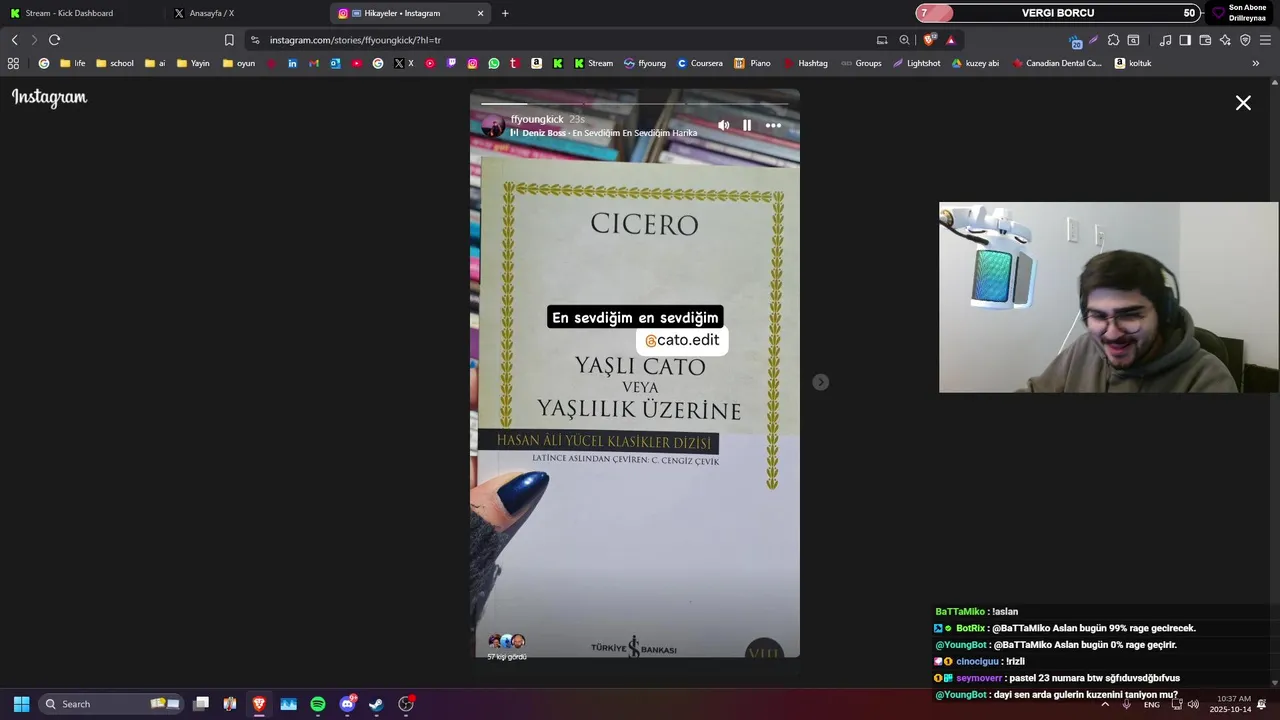Viewport: 1280px width, 720px height.
Task: Open Brave Rewards triangle icon
Action: pos(950,40)
